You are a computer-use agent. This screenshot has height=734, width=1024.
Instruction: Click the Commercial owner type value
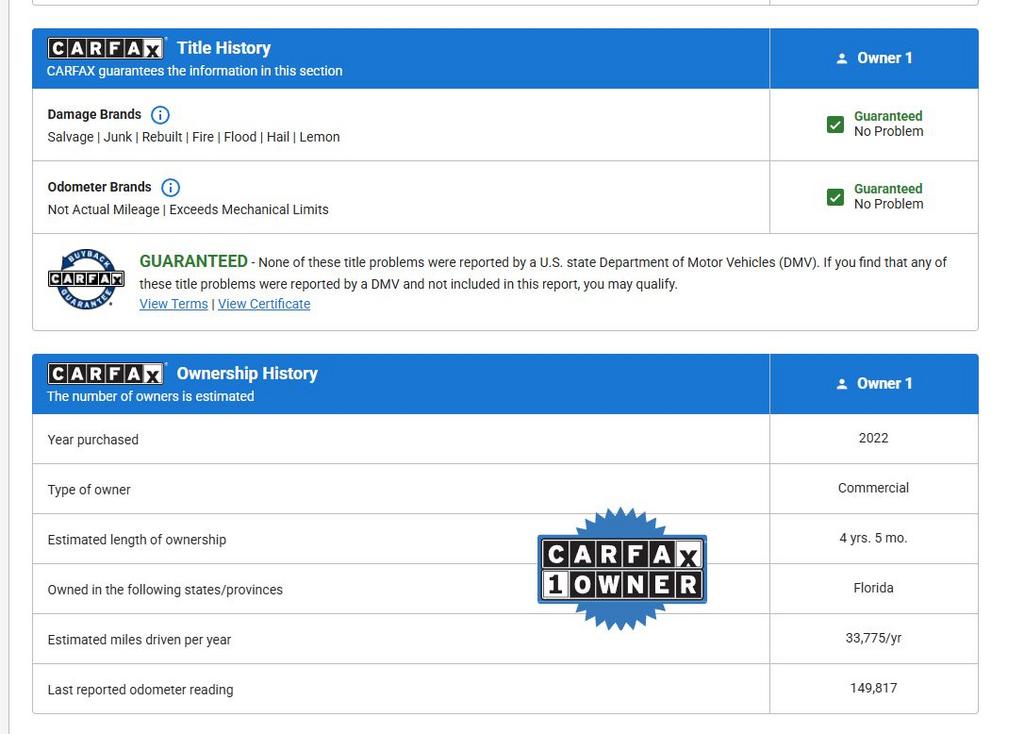pyautogui.click(x=873, y=488)
